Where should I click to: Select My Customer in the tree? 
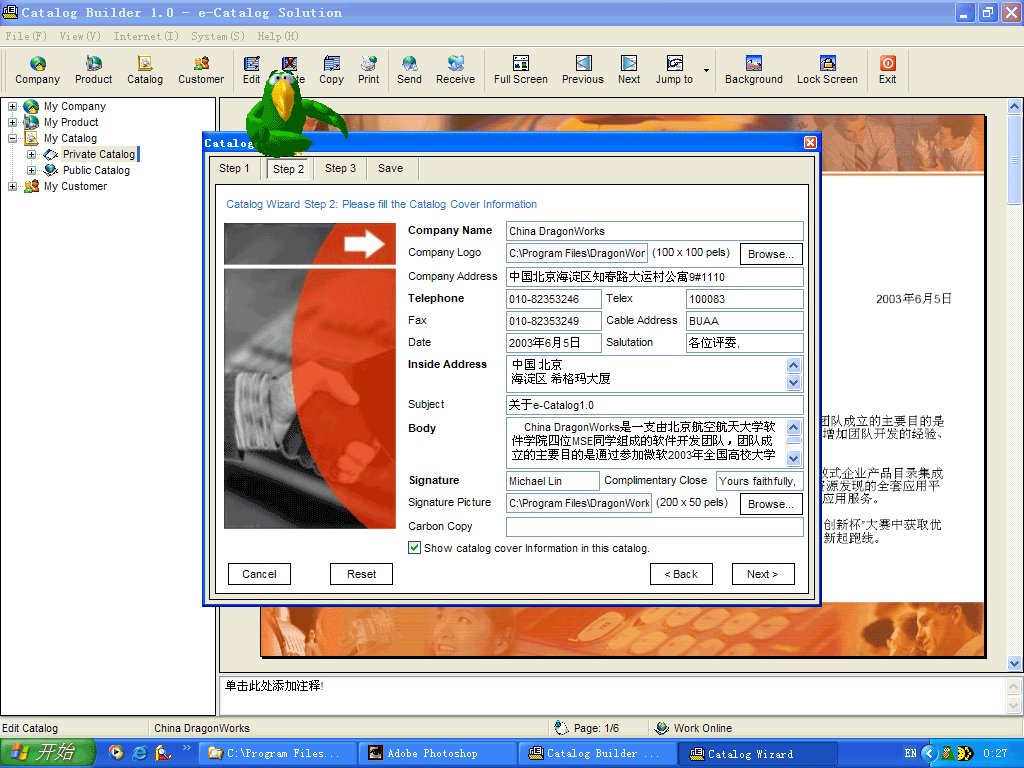point(75,186)
